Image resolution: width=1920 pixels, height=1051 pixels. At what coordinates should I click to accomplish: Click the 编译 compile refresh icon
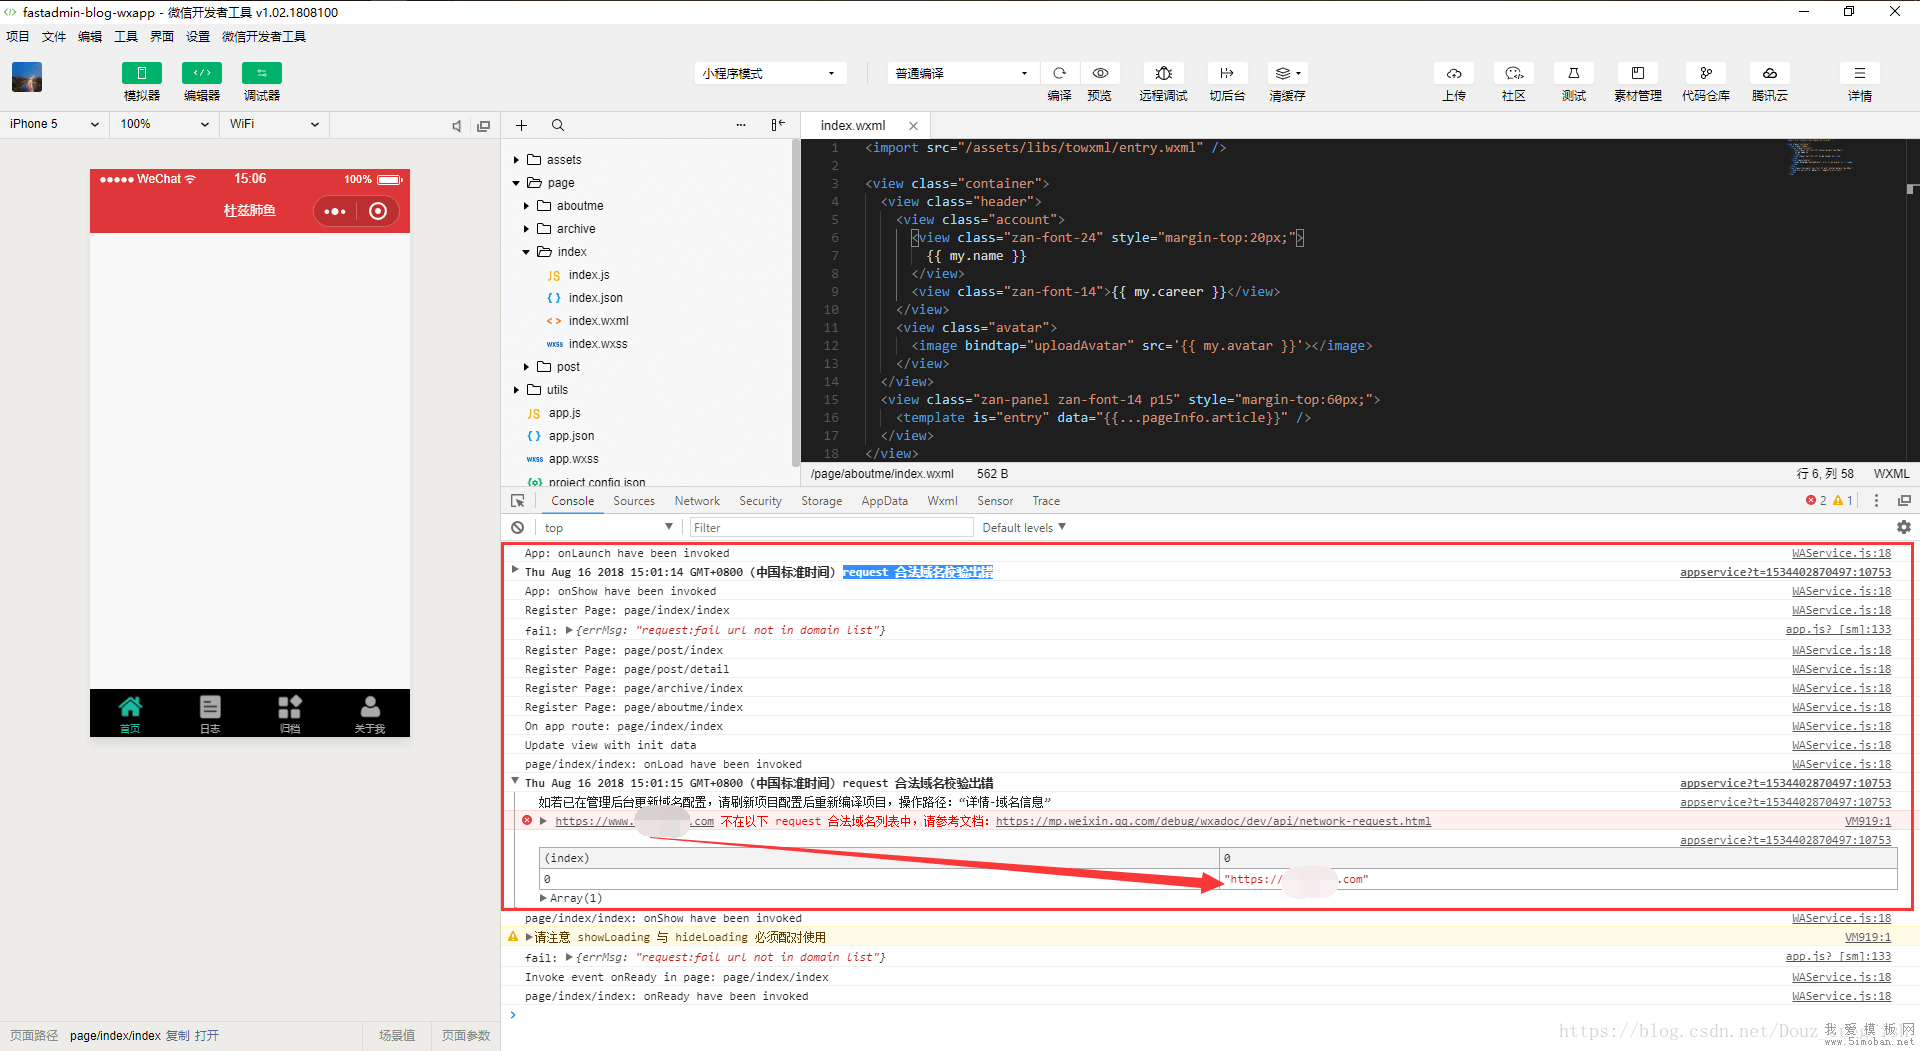click(1059, 74)
